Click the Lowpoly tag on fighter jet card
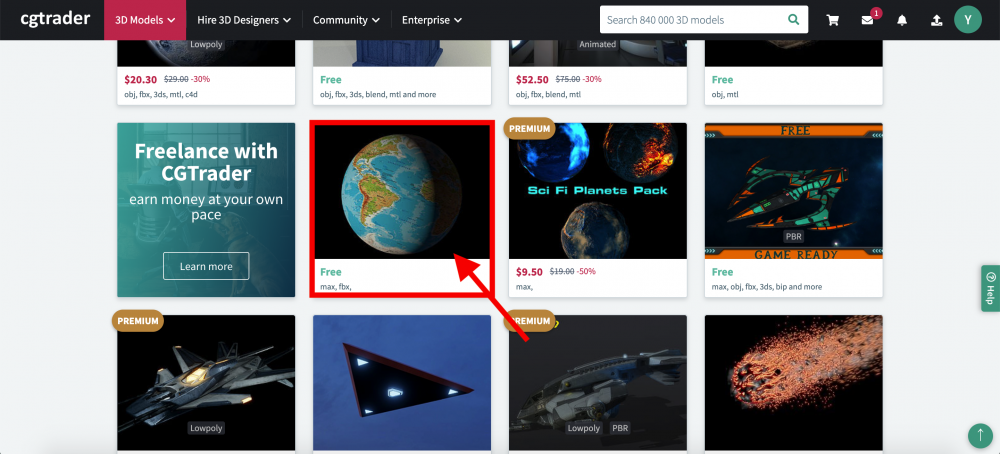The height and width of the screenshot is (454, 1000). click(206, 428)
